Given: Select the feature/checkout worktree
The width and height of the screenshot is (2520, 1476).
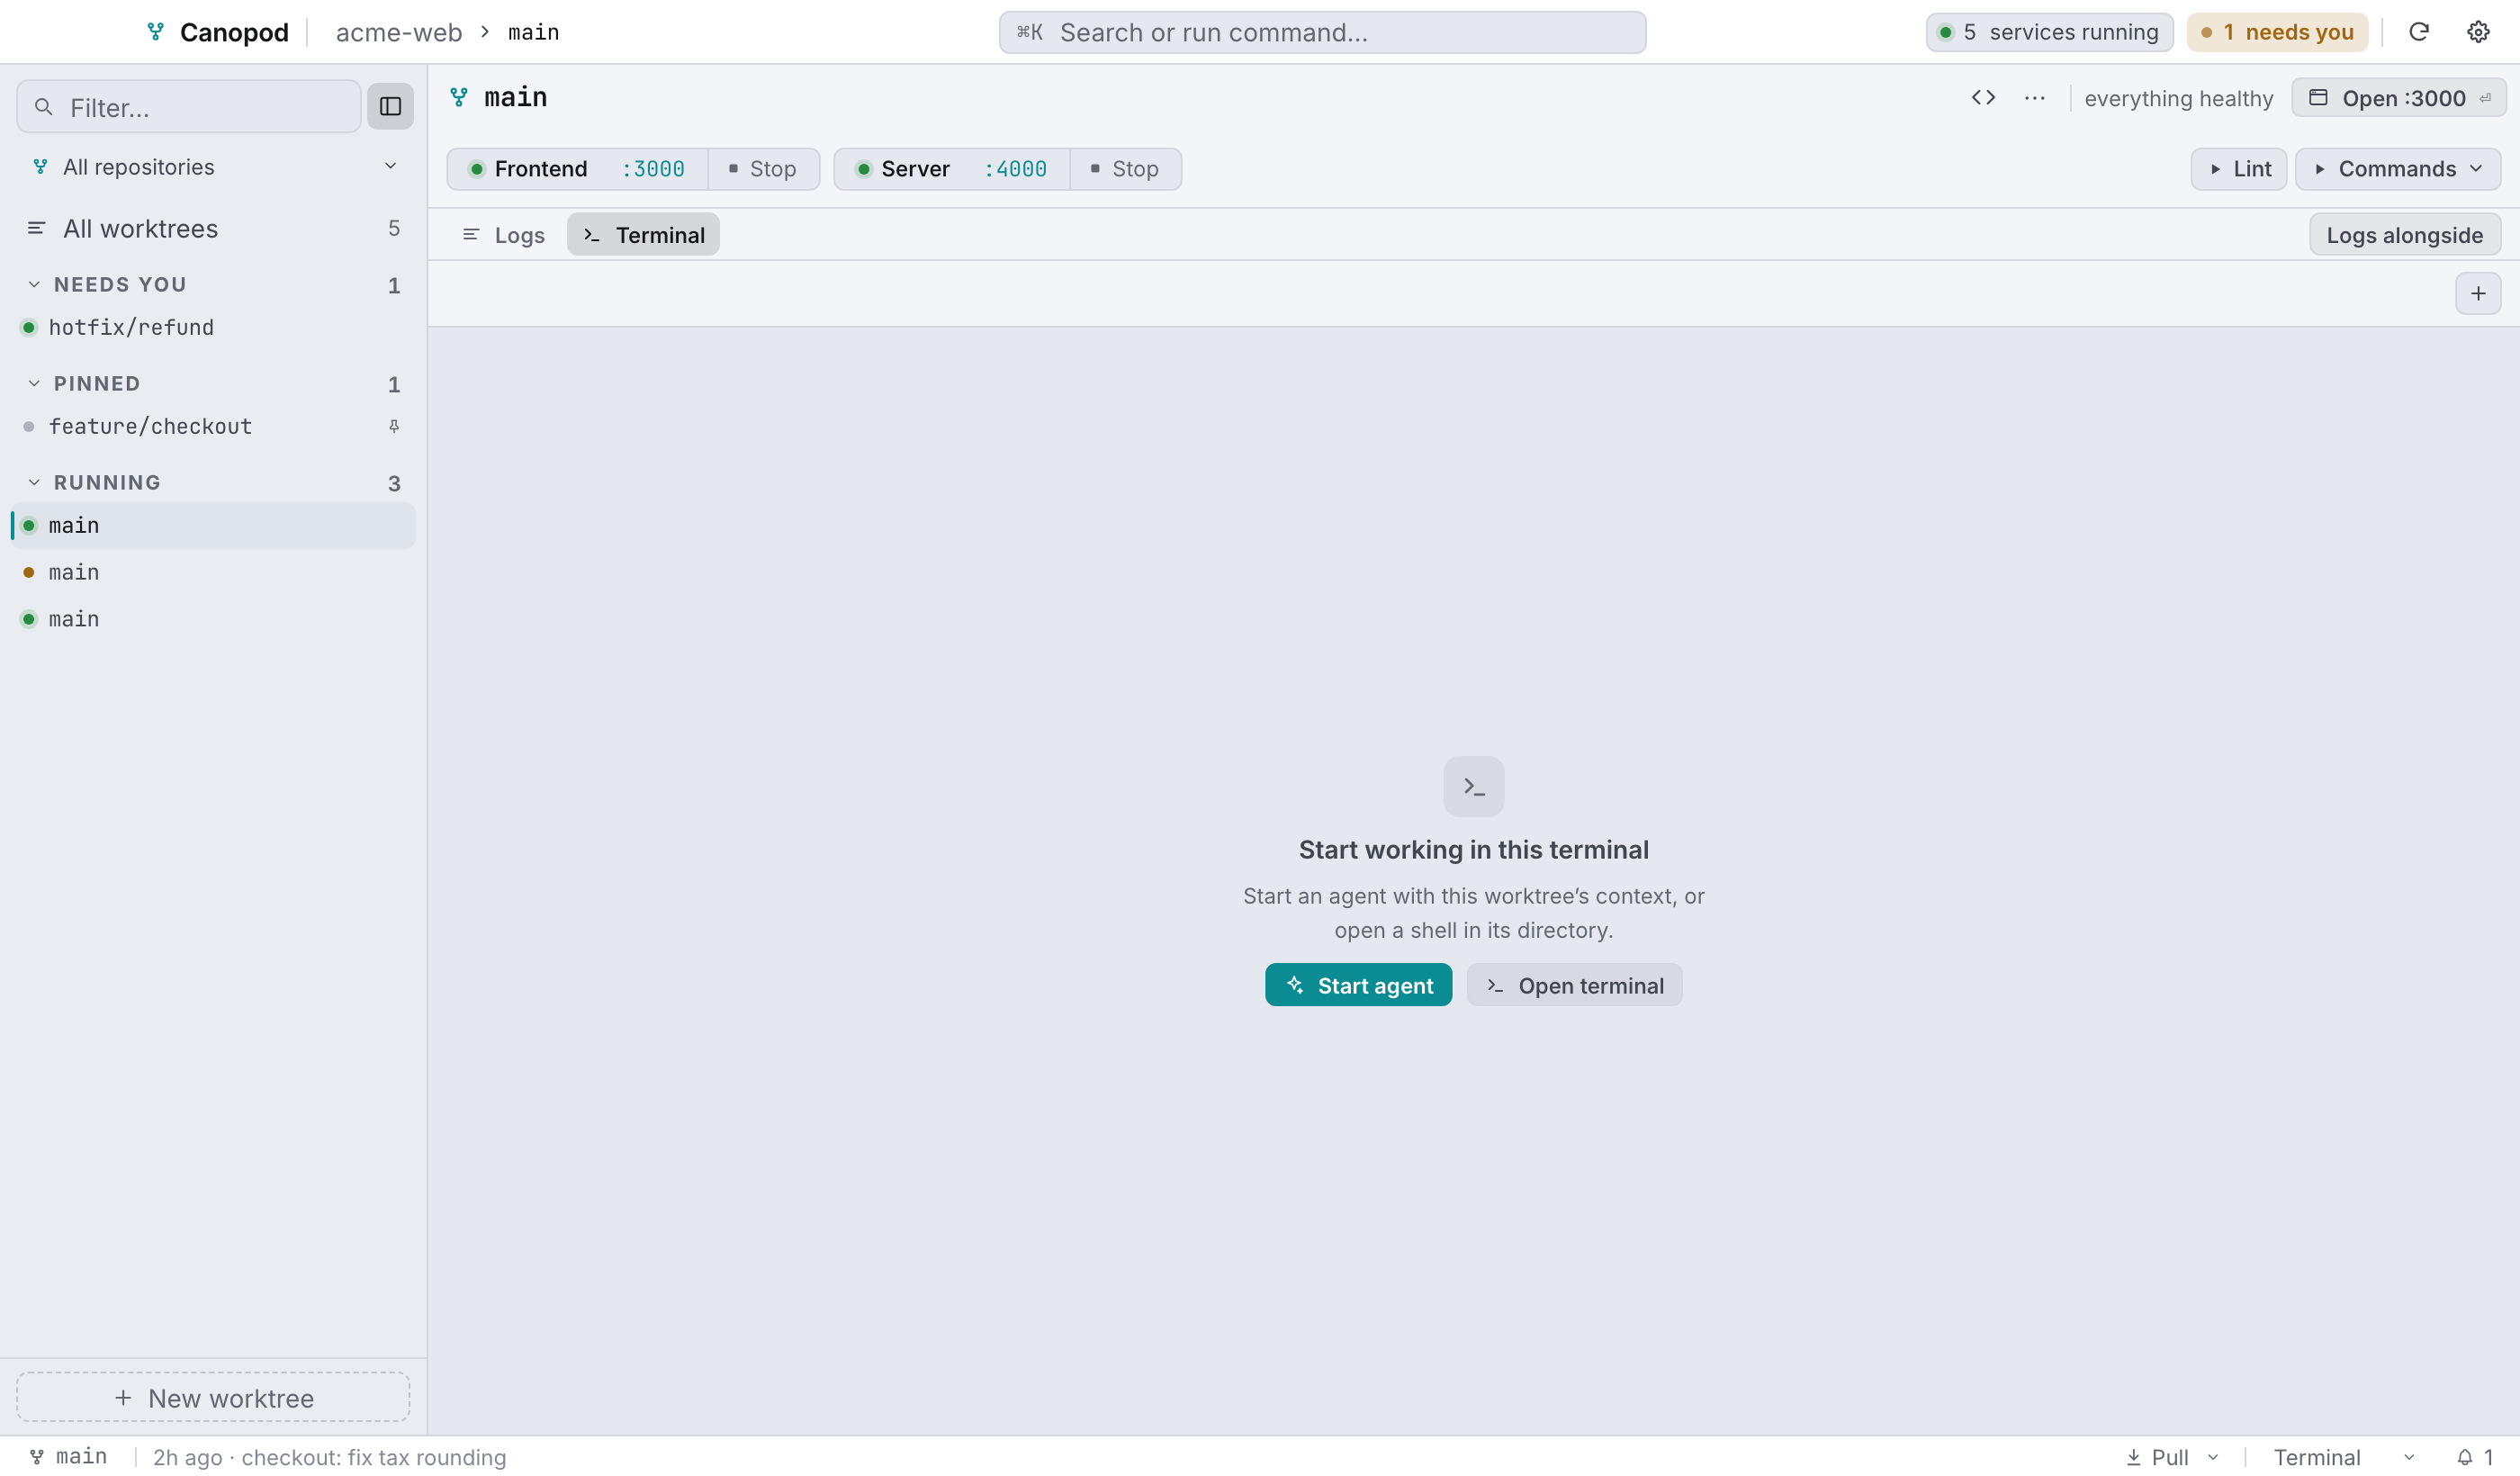Looking at the screenshot, I should (213, 426).
